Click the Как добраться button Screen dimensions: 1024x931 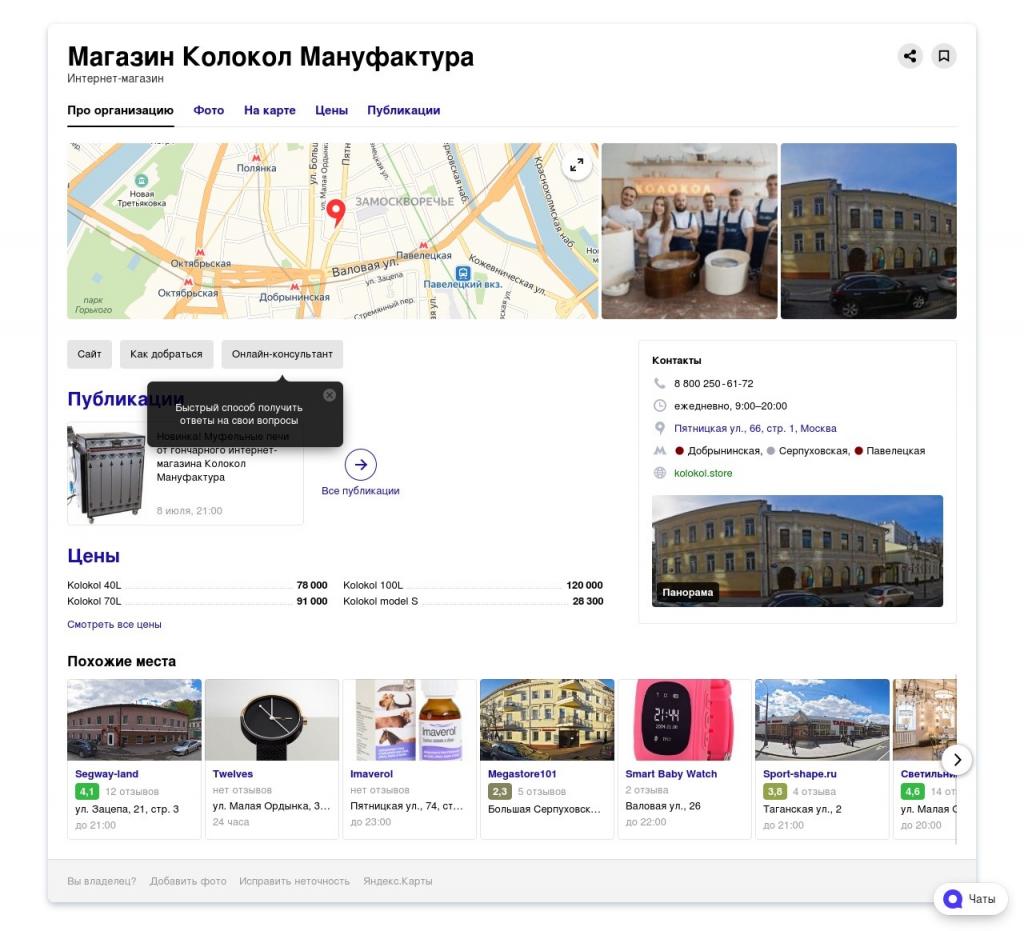click(166, 354)
